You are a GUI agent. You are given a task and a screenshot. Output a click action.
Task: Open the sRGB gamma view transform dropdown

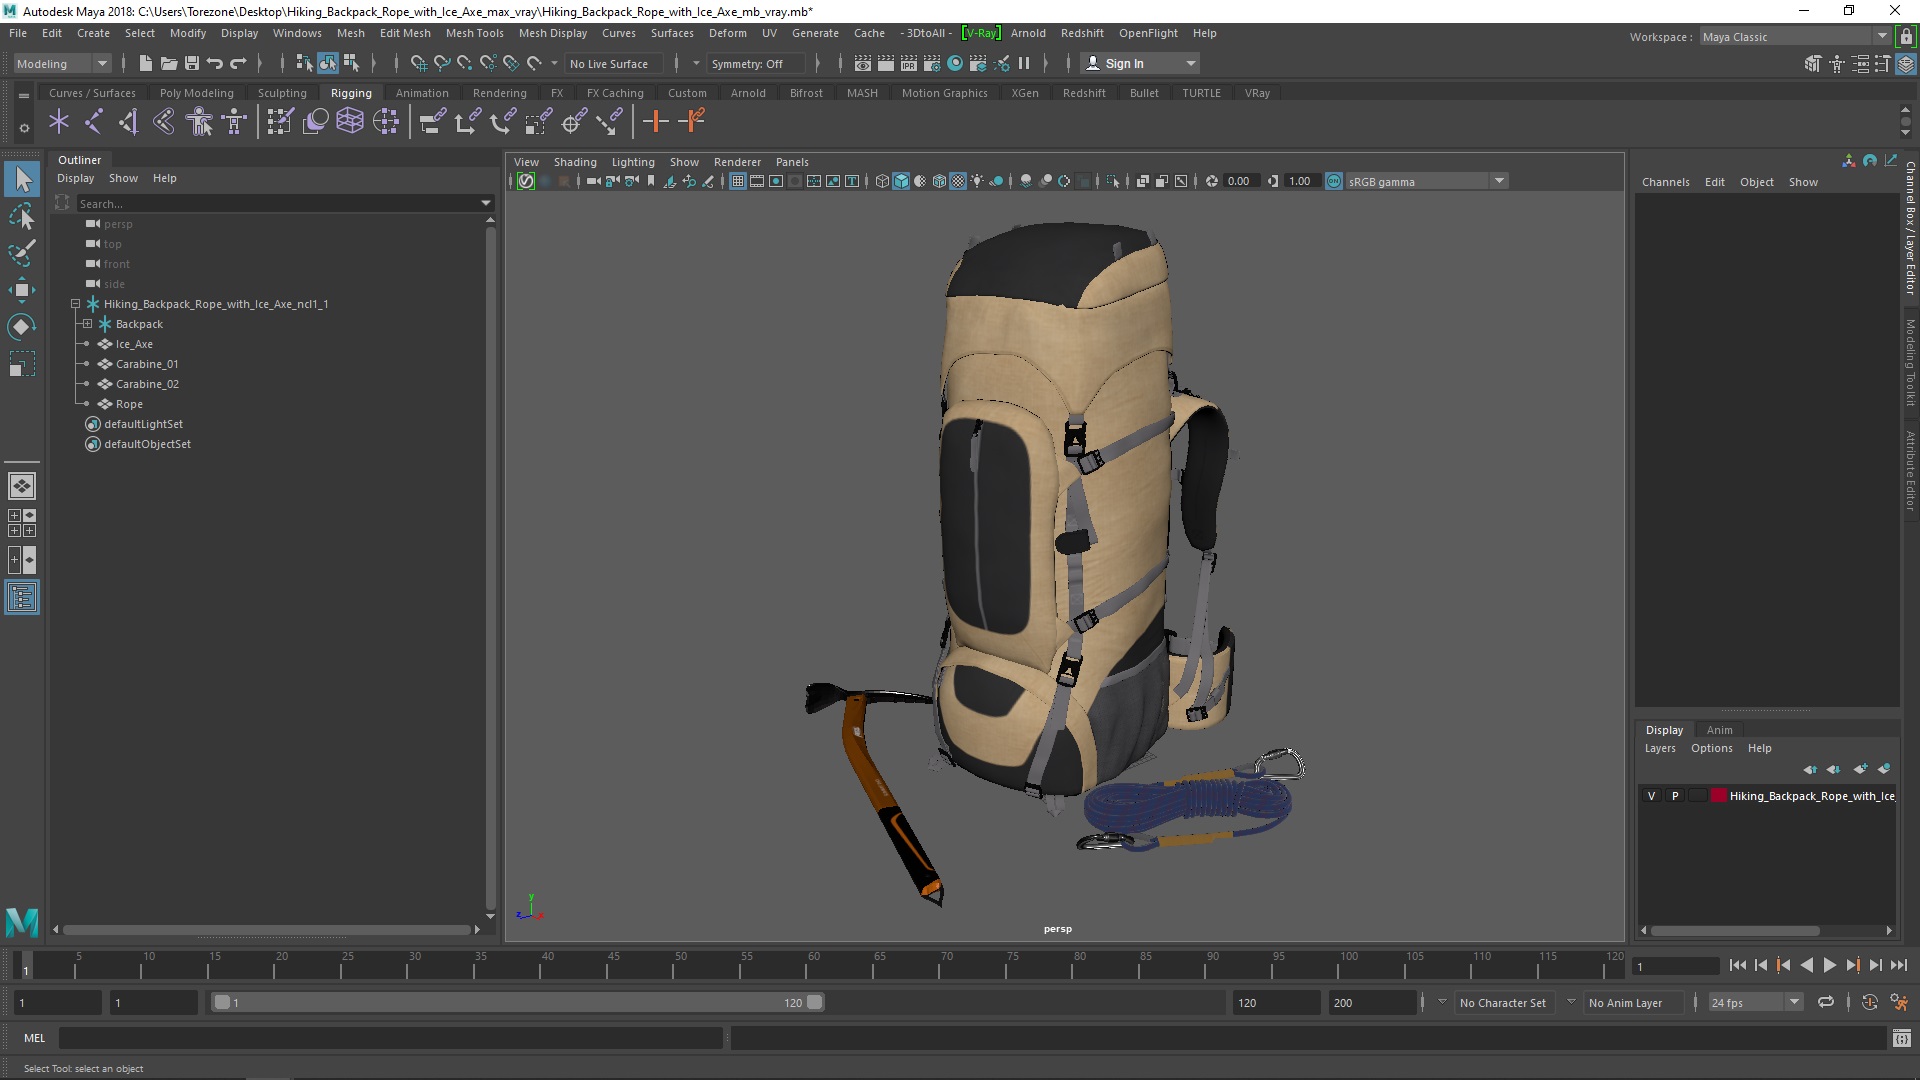tap(1426, 181)
